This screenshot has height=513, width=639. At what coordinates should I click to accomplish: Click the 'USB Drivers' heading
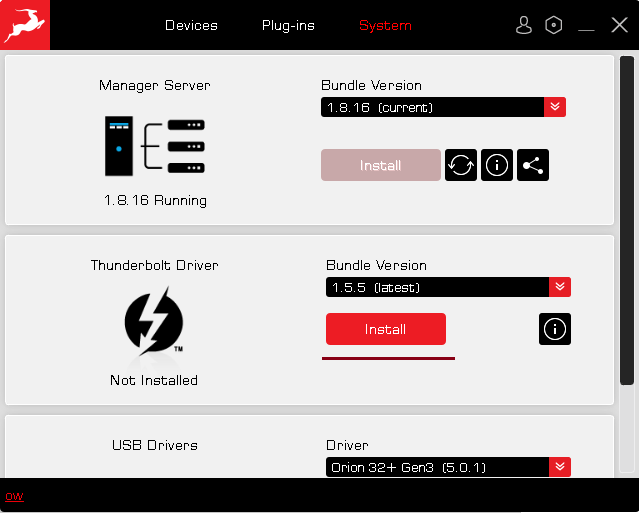154,445
